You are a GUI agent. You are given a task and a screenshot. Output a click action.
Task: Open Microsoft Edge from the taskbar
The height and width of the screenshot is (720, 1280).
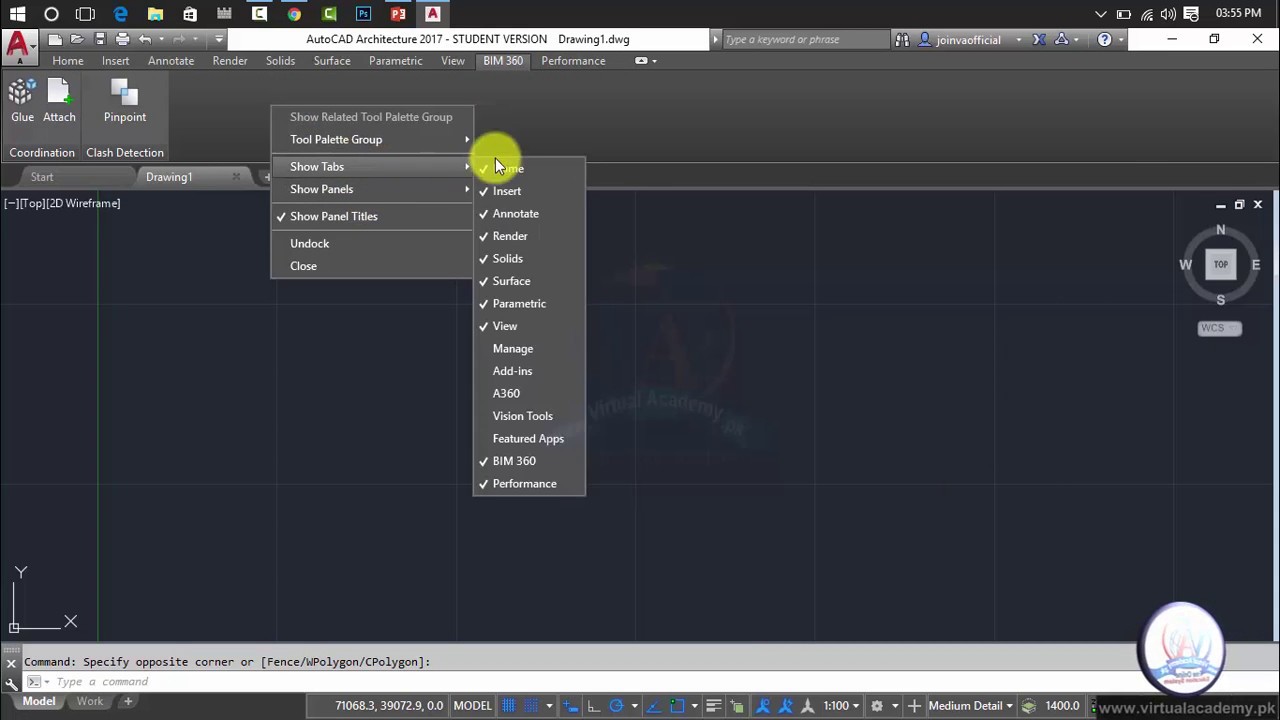(x=120, y=14)
